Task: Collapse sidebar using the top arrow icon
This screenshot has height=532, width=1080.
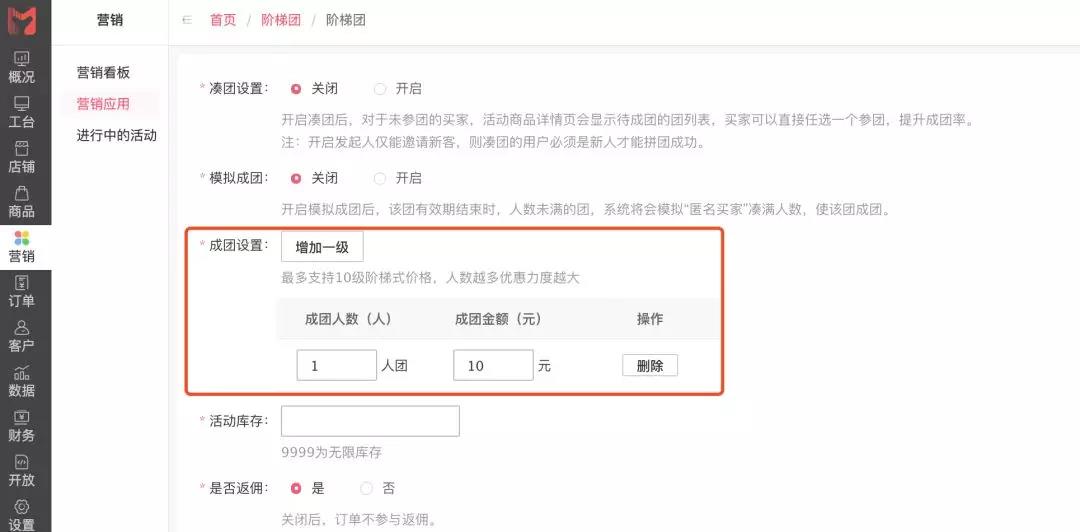Action: click(187, 20)
